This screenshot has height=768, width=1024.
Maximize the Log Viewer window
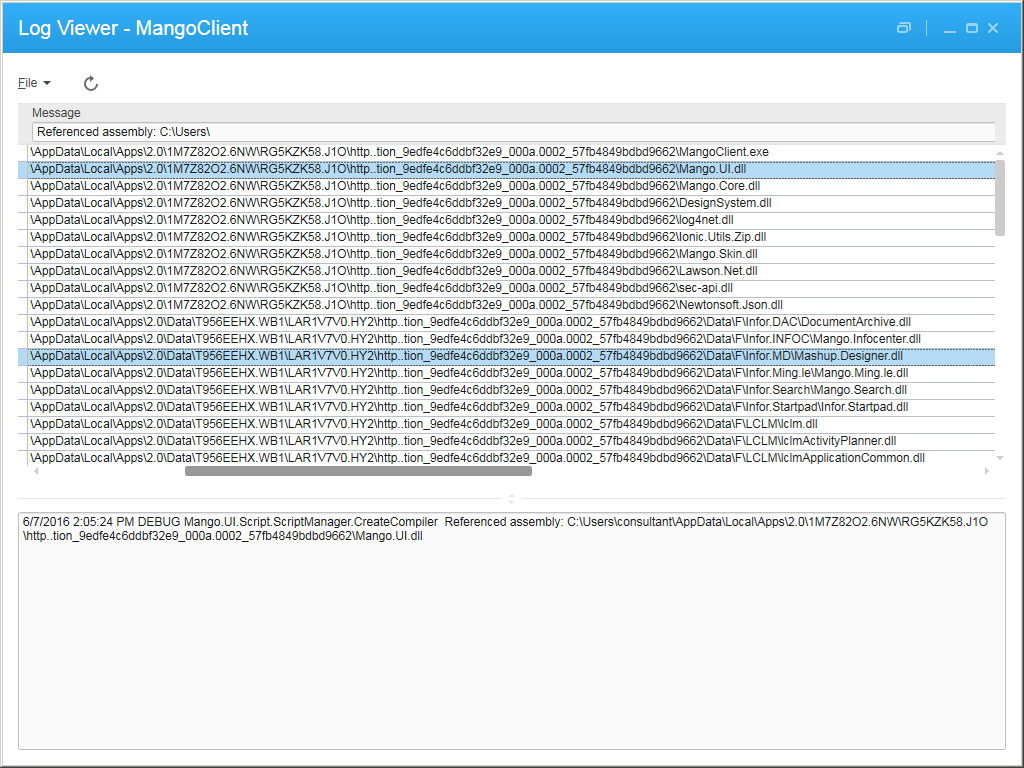pos(972,28)
